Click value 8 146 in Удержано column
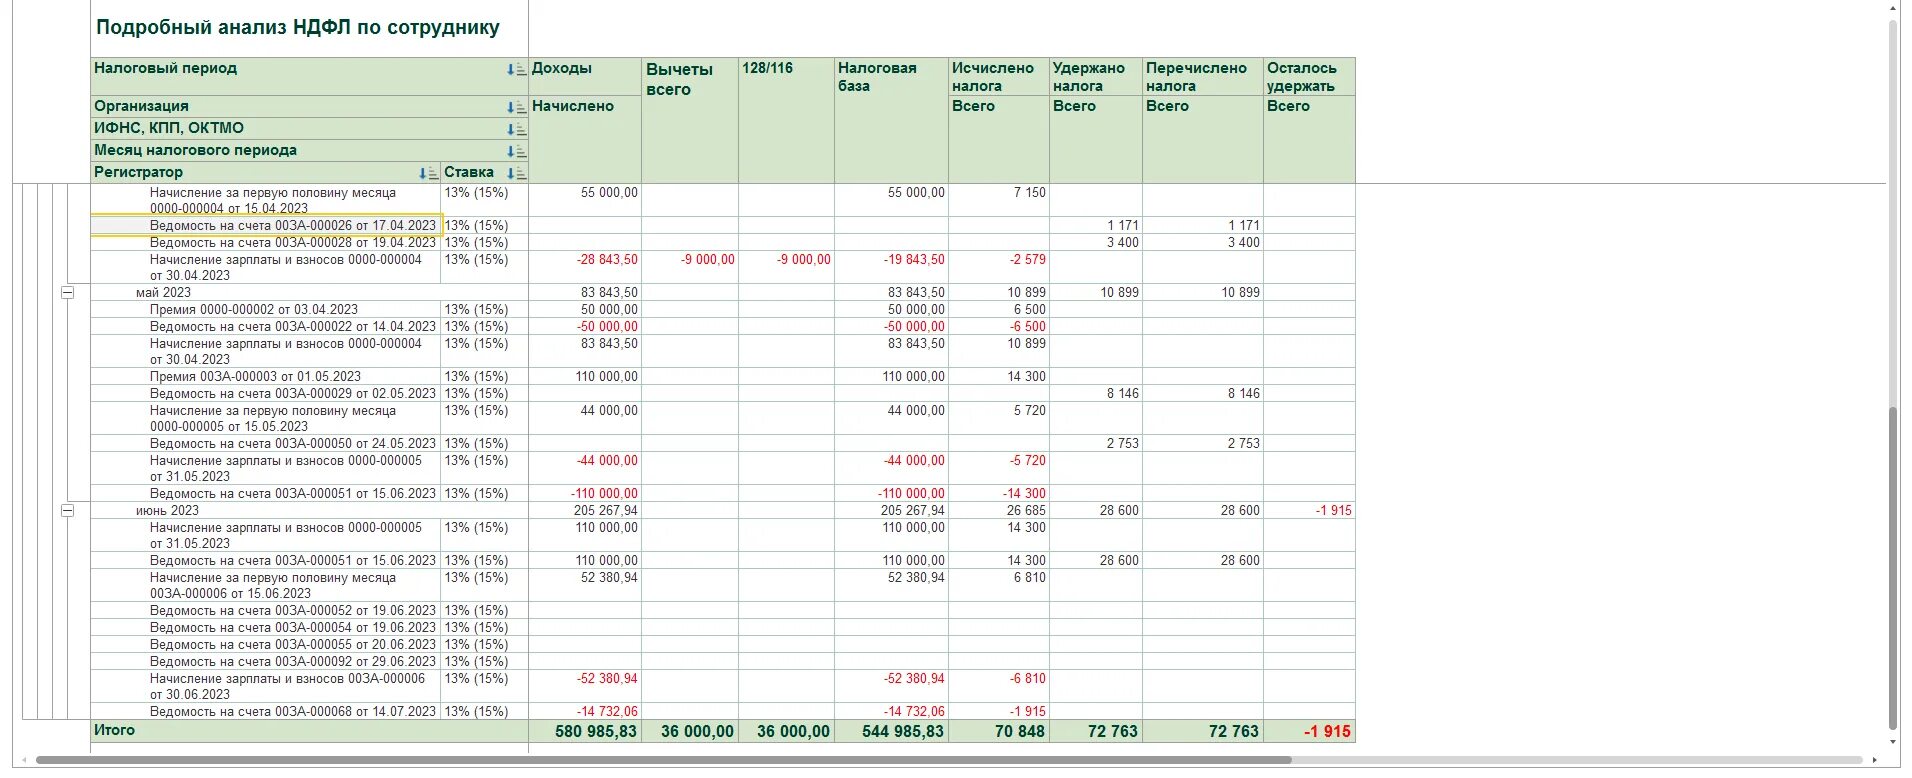 point(1123,394)
